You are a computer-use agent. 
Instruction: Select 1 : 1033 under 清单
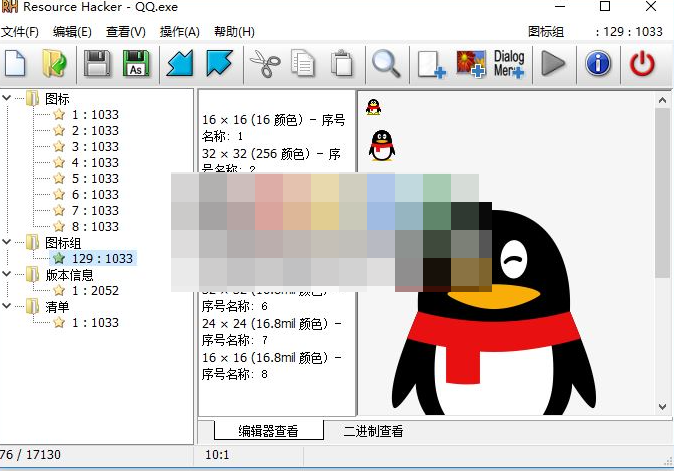tap(95, 322)
